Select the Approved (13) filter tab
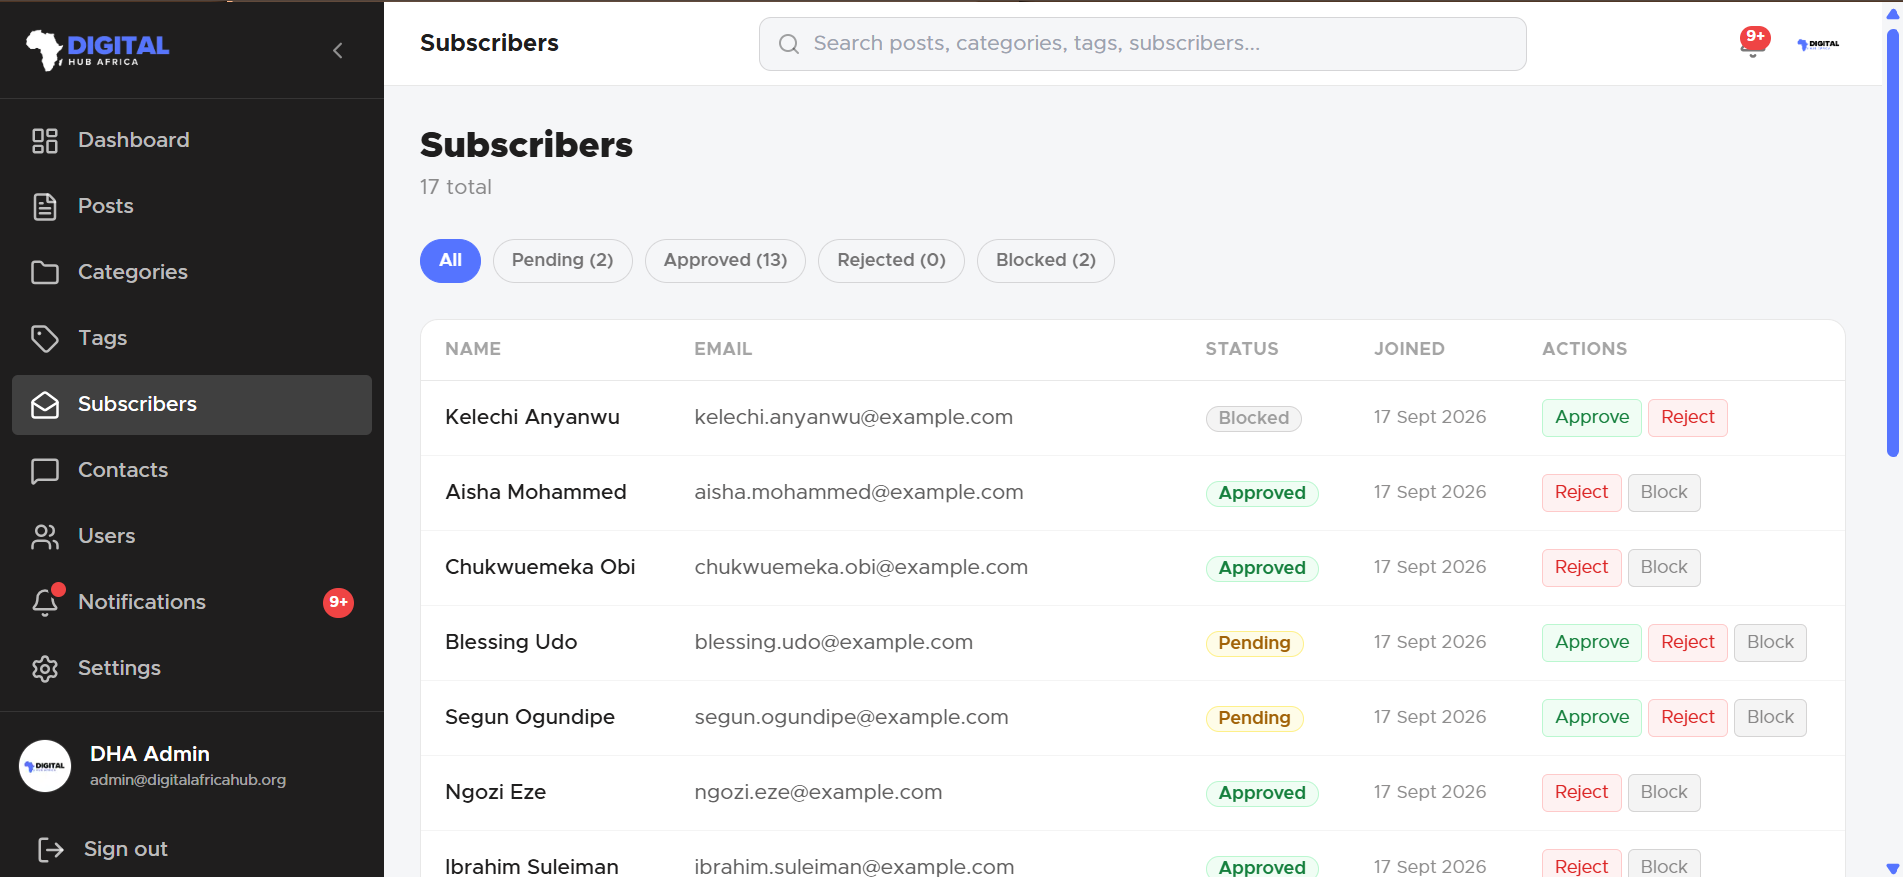This screenshot has width=1903, height=877. (x=725, y=260)
